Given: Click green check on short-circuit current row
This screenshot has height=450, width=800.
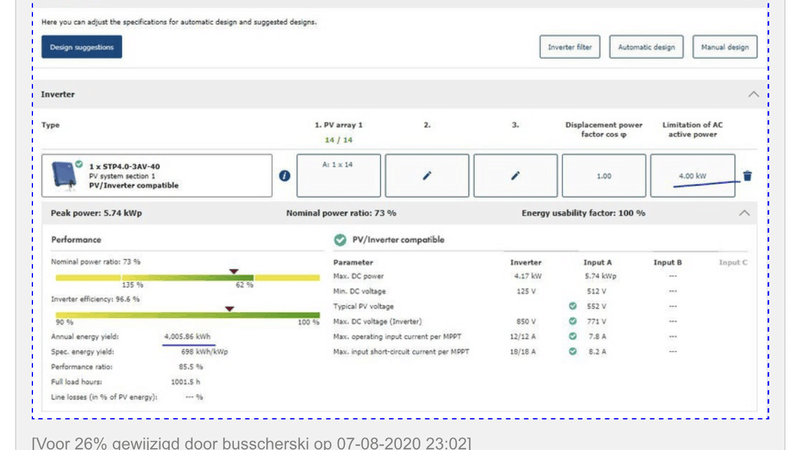Looking at the screenshot, I should coord(572,352).
